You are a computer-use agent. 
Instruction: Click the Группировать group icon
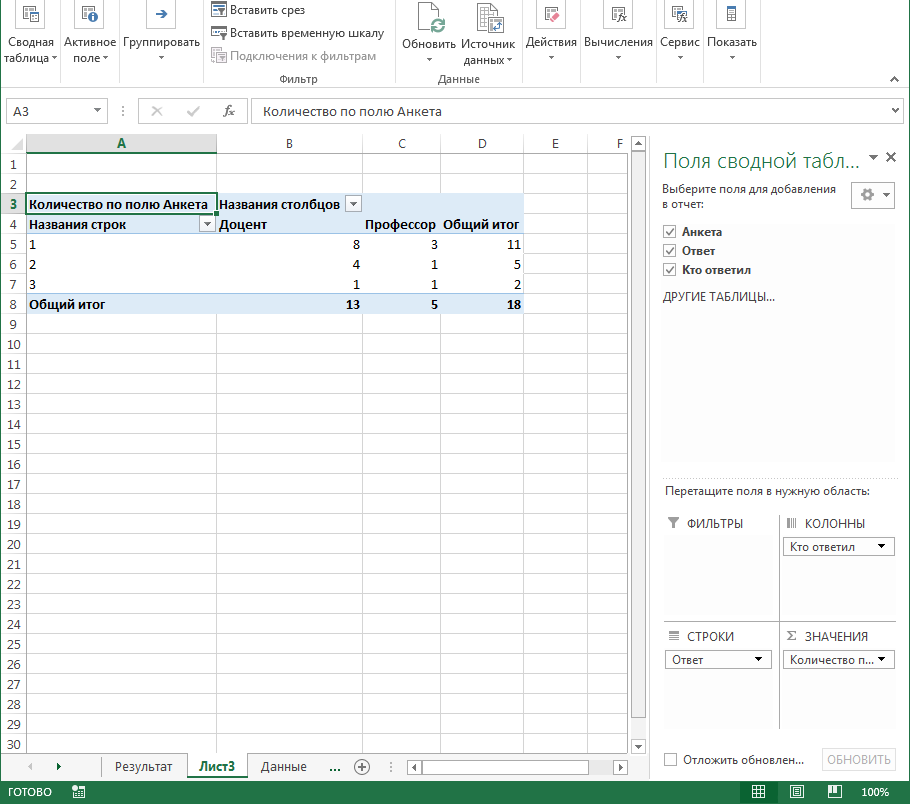click(x=161, y=15)
